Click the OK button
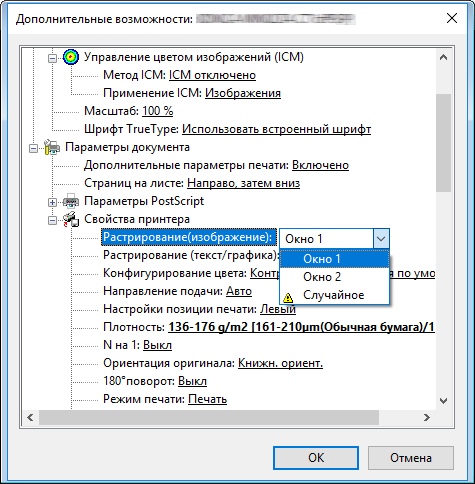The image size is (475, 484). pyautogui.click(x=316, y=458)
